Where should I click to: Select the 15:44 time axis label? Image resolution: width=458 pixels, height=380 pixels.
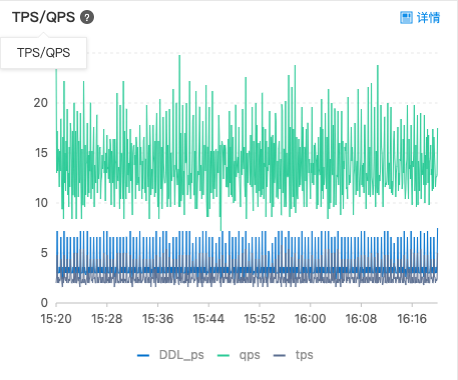209,319
